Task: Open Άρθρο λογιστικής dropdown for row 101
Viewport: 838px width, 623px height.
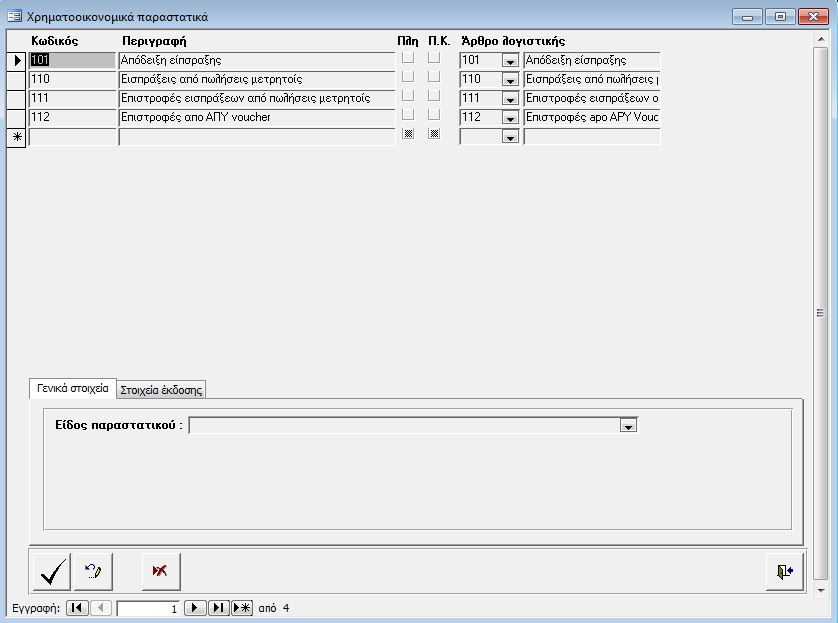Action: [x=510, y=60]
